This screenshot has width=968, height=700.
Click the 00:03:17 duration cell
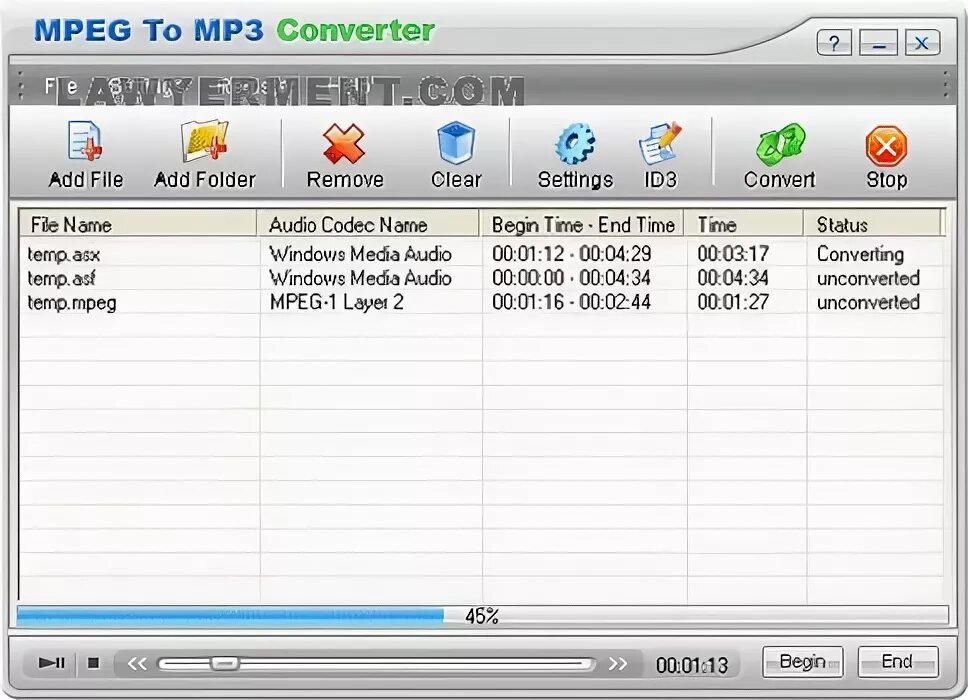(x=733, y=254)
